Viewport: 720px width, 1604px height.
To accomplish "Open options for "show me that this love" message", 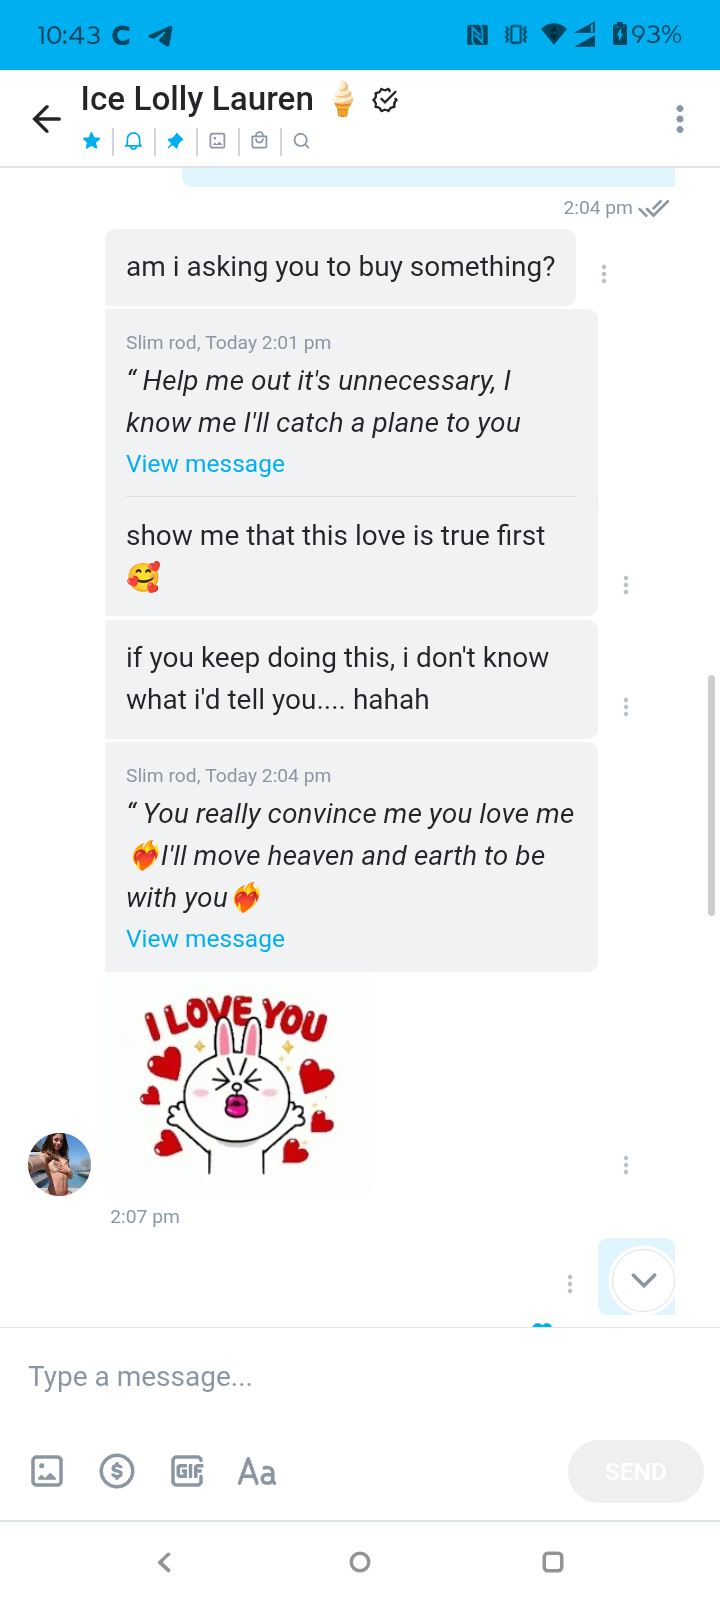I will coord(626,585).
